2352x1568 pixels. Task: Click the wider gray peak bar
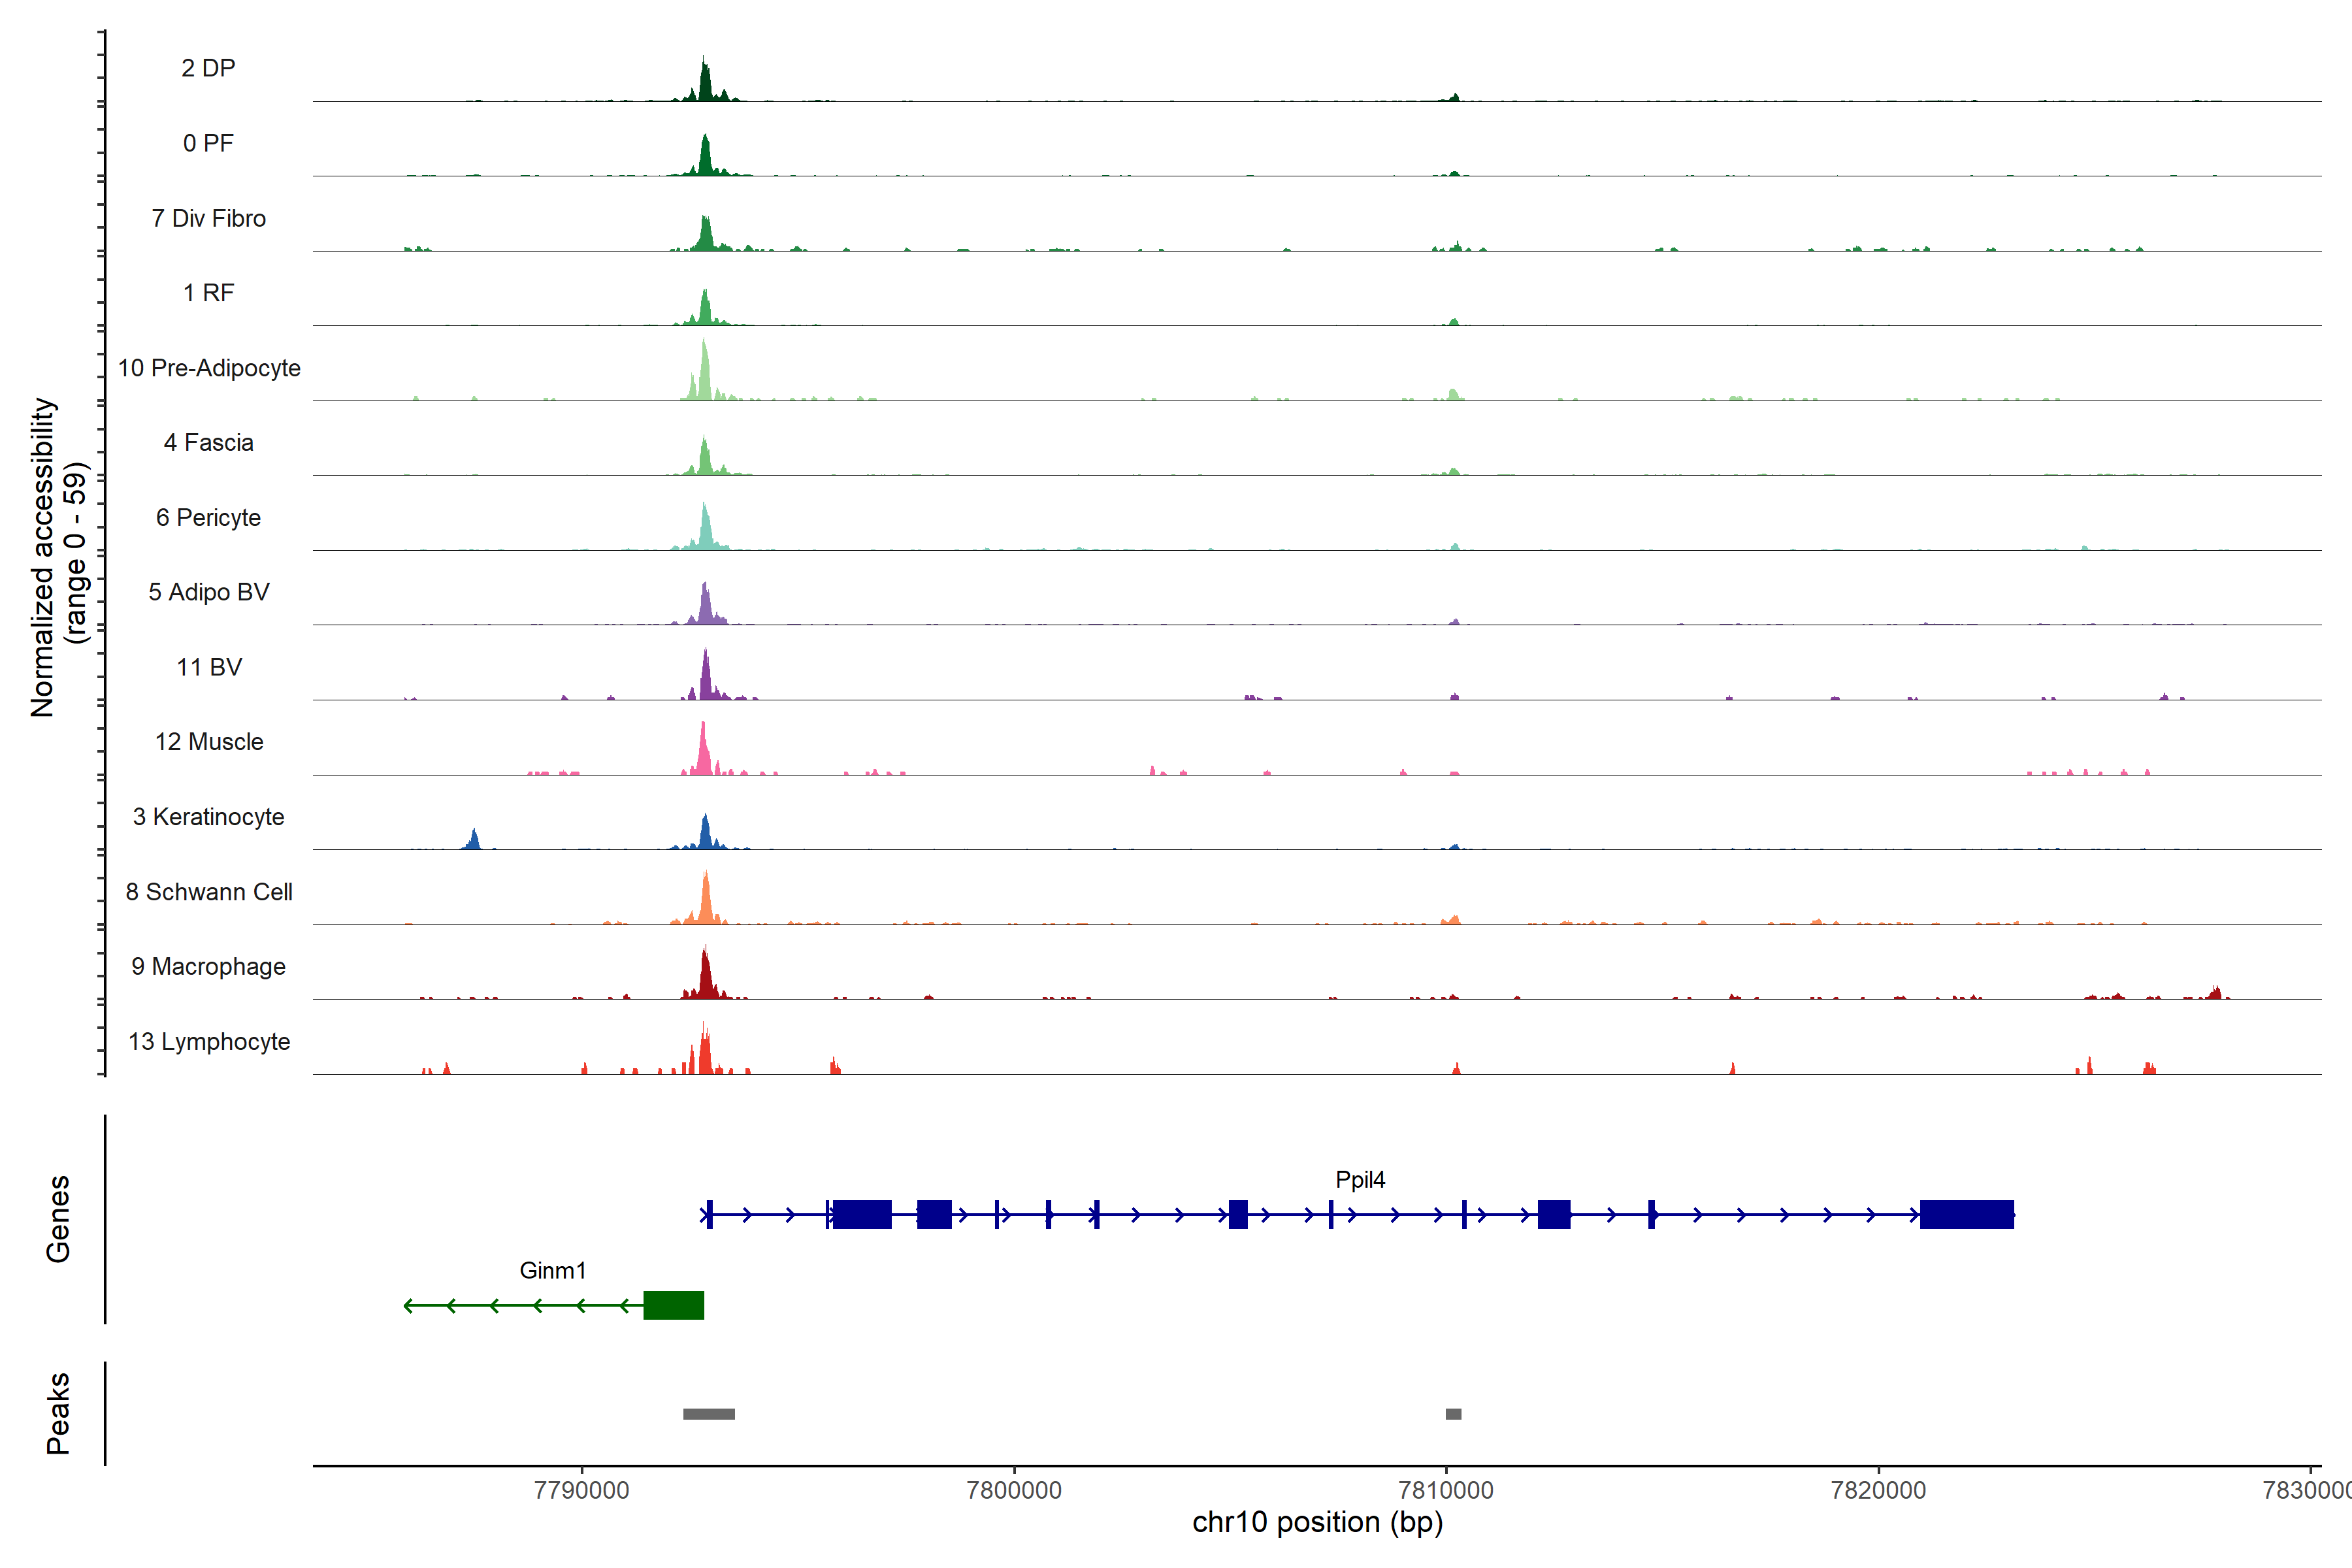[x=708, y=1414]
